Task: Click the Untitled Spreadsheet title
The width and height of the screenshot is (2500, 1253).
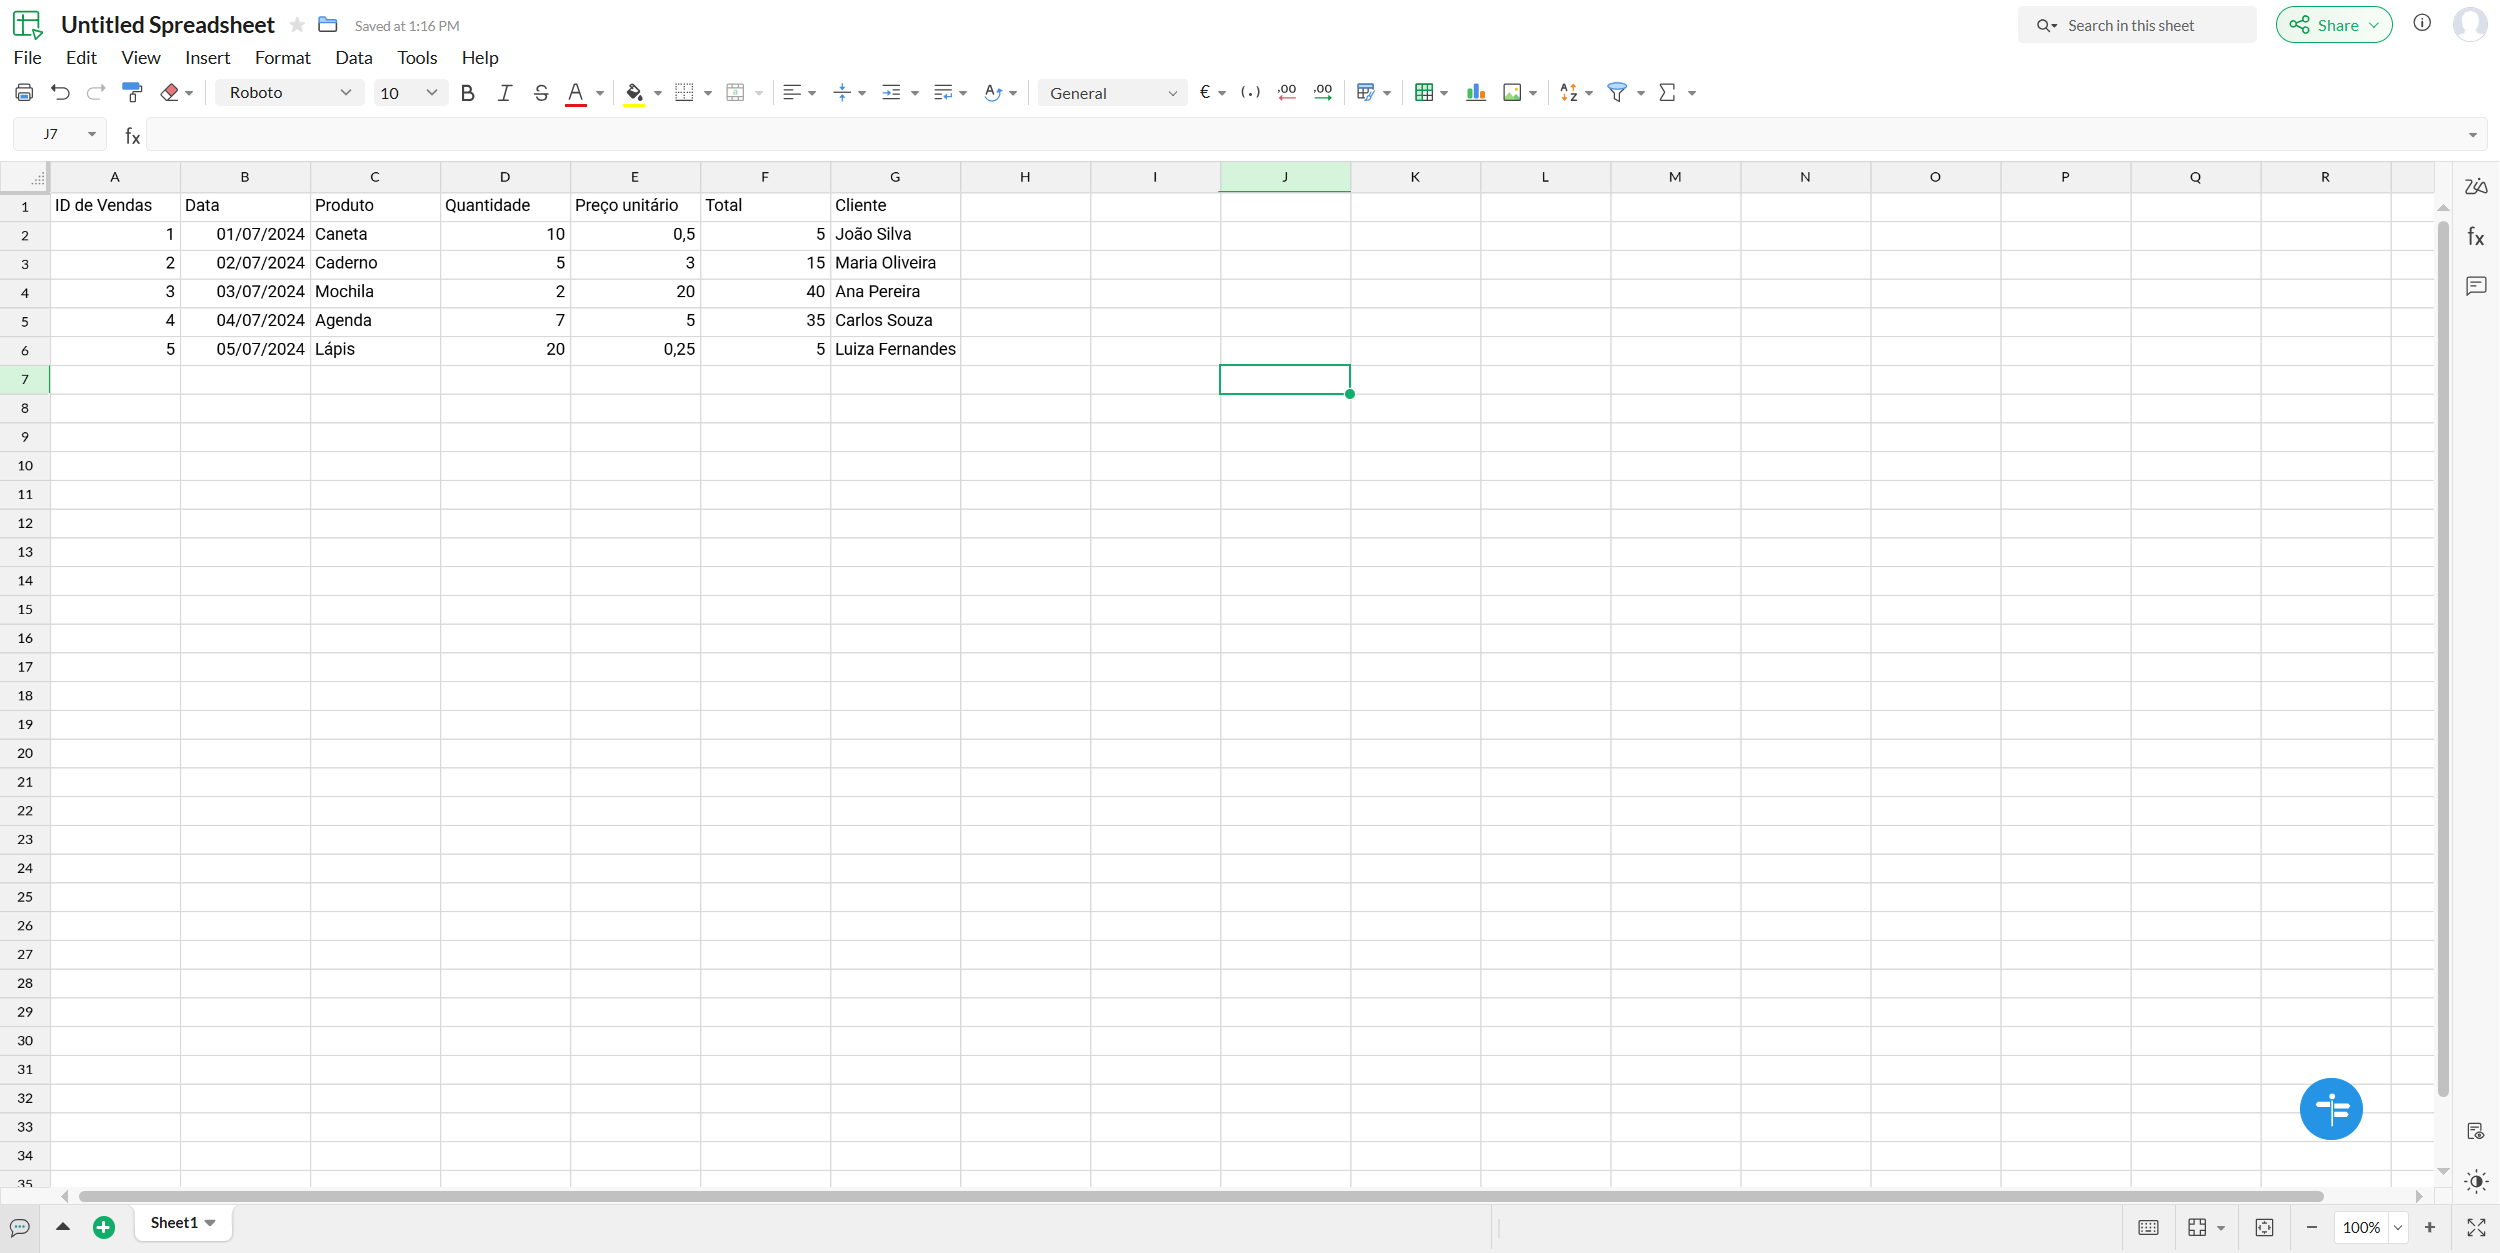Action: (x=167, y=25)
